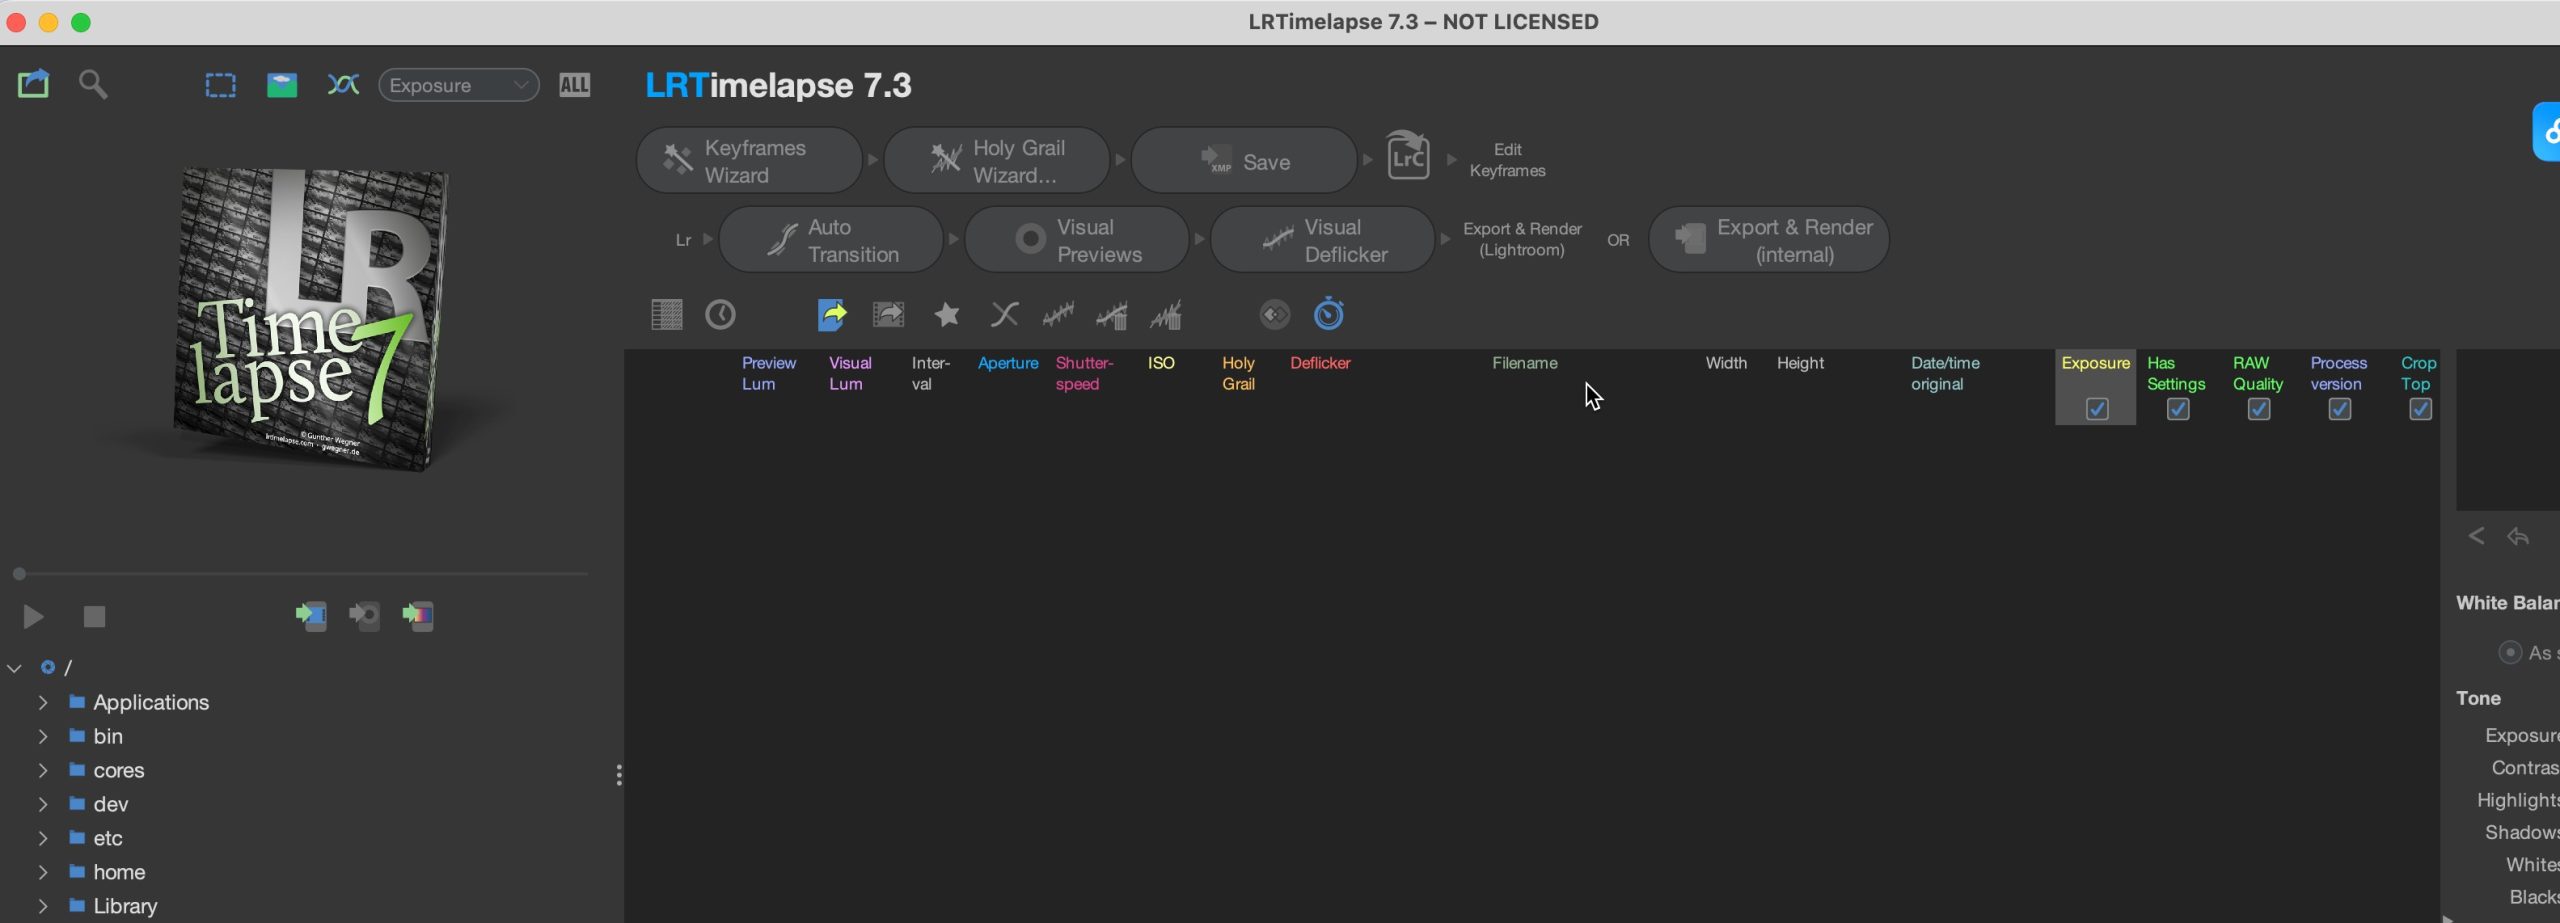Click Export & Render (internal) button
The image size is (2560, 923).
click(1769, 240)
